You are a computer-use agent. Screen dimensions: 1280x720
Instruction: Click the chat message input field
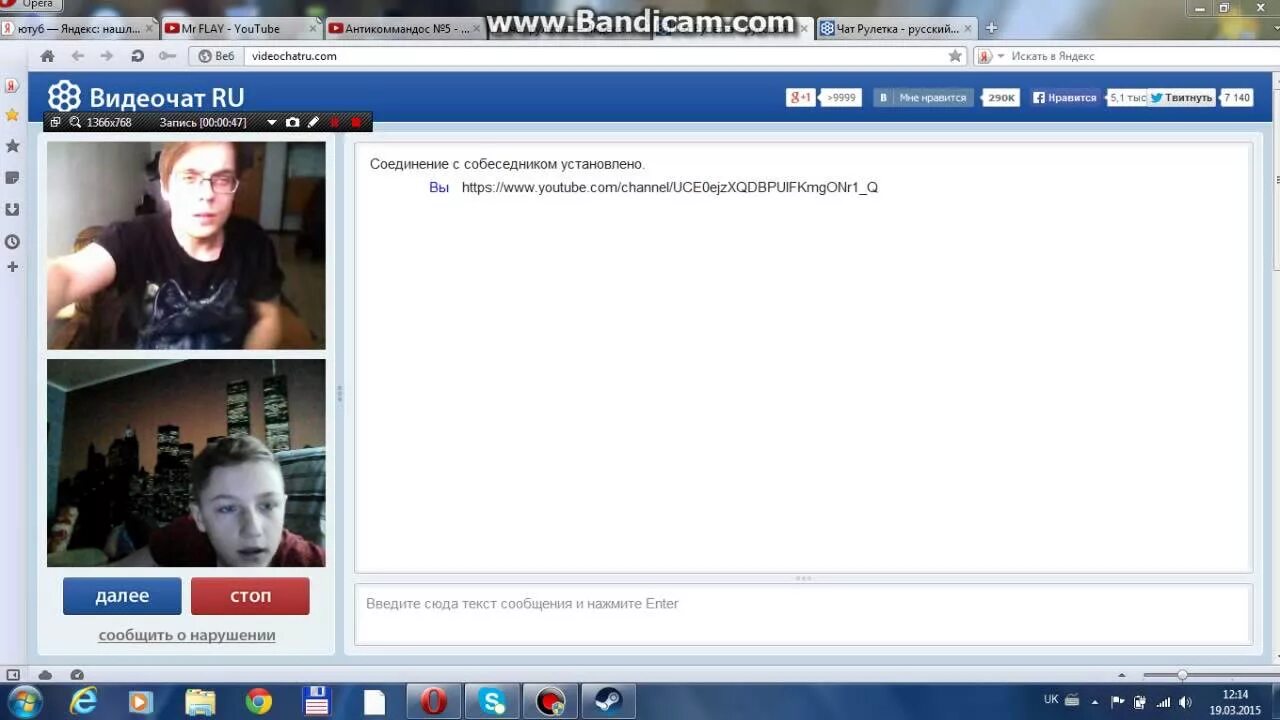tap(803, 614)
